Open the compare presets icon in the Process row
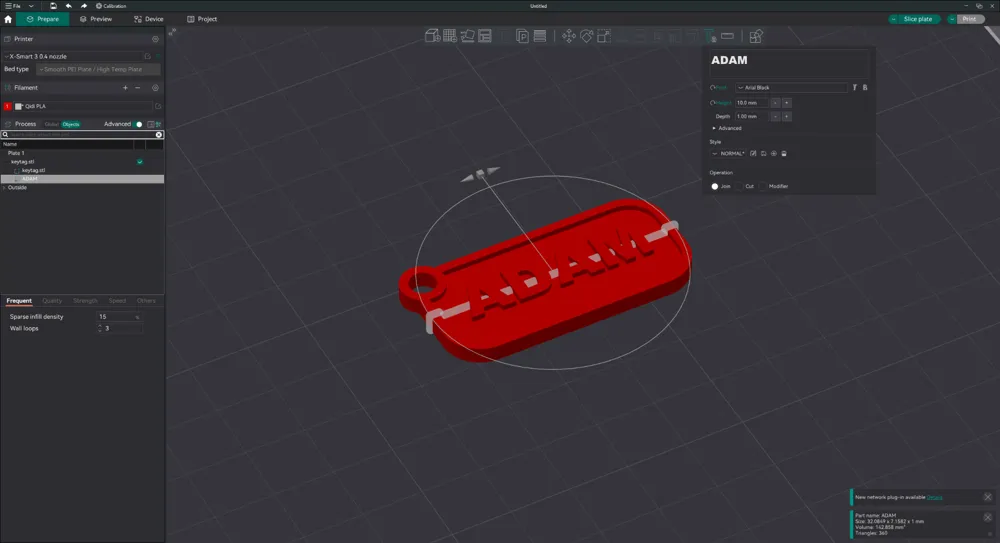This screenshot has height=543, width=1000. tap(151, 124)
